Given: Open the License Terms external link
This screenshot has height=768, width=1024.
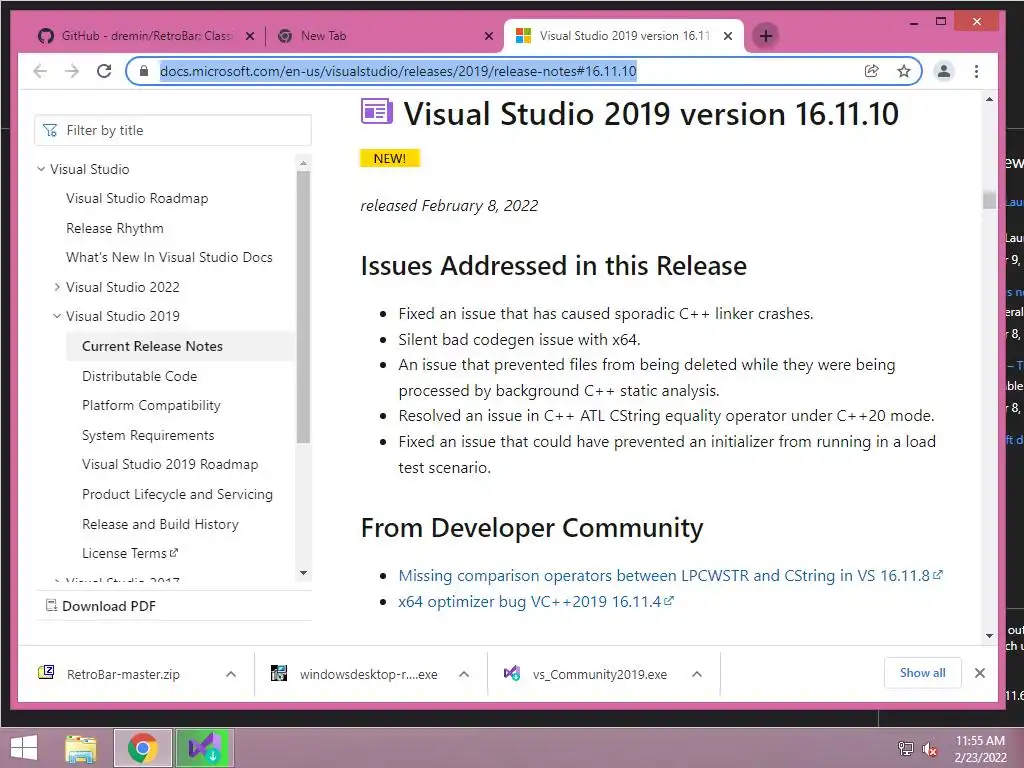Looking at the screenshot, I should [x=130, y=553].
